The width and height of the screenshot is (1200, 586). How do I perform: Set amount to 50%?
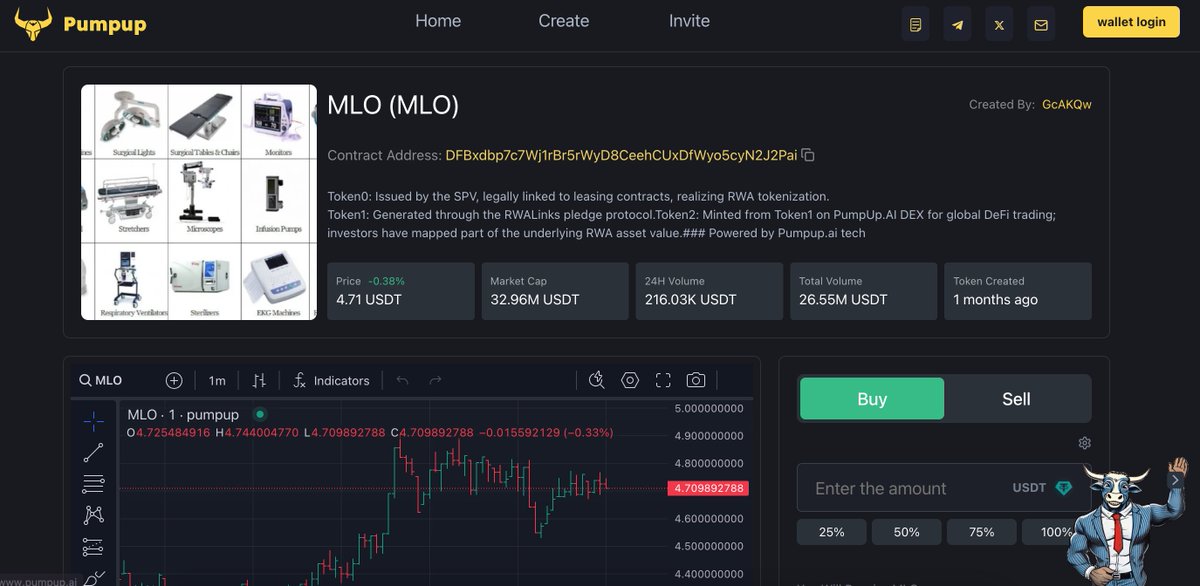pyautogui.click(x=907, y=532)
